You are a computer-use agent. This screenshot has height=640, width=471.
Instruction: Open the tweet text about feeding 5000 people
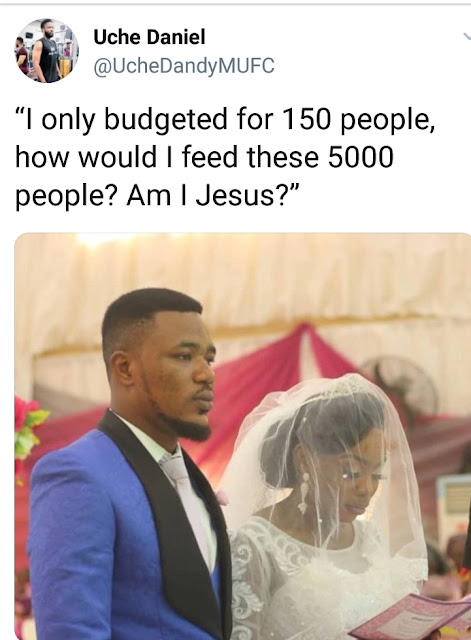click(225, 157)
